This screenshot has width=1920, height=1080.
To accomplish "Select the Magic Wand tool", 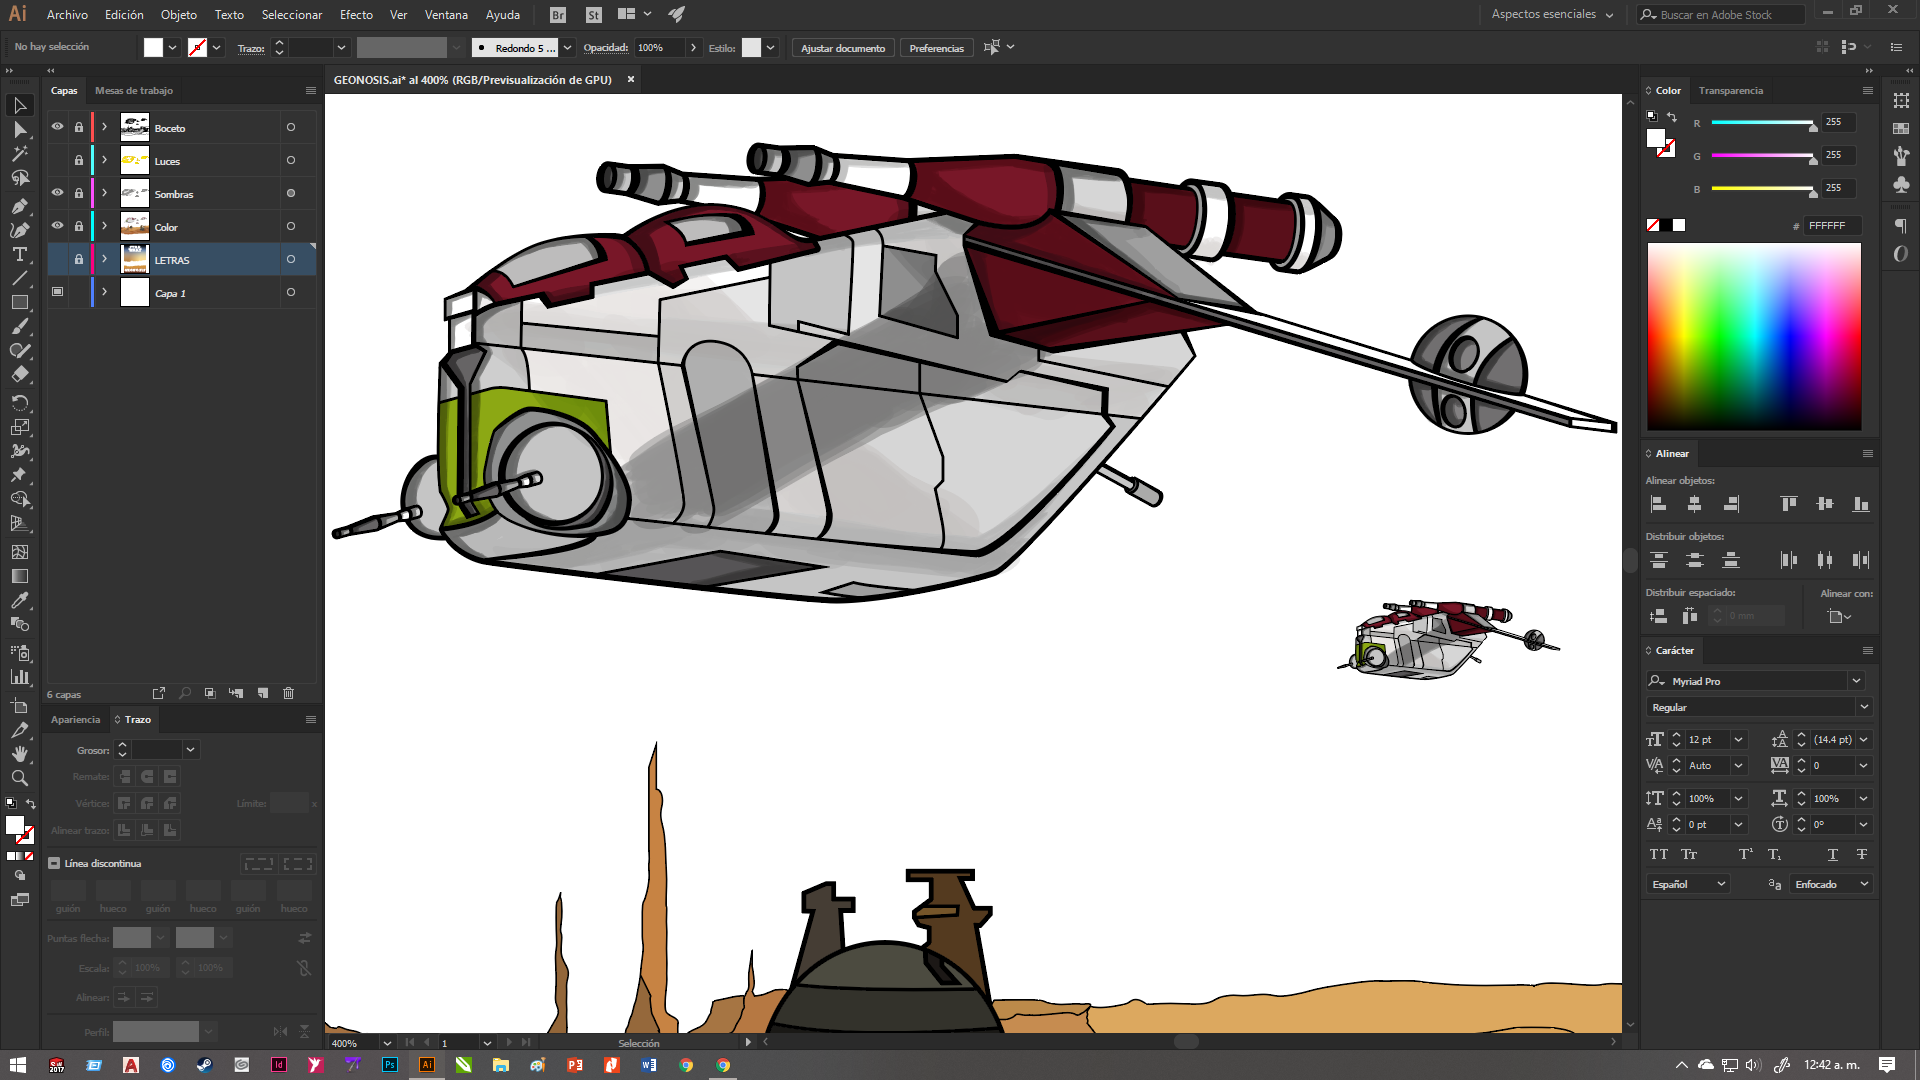I will point(19,154).
